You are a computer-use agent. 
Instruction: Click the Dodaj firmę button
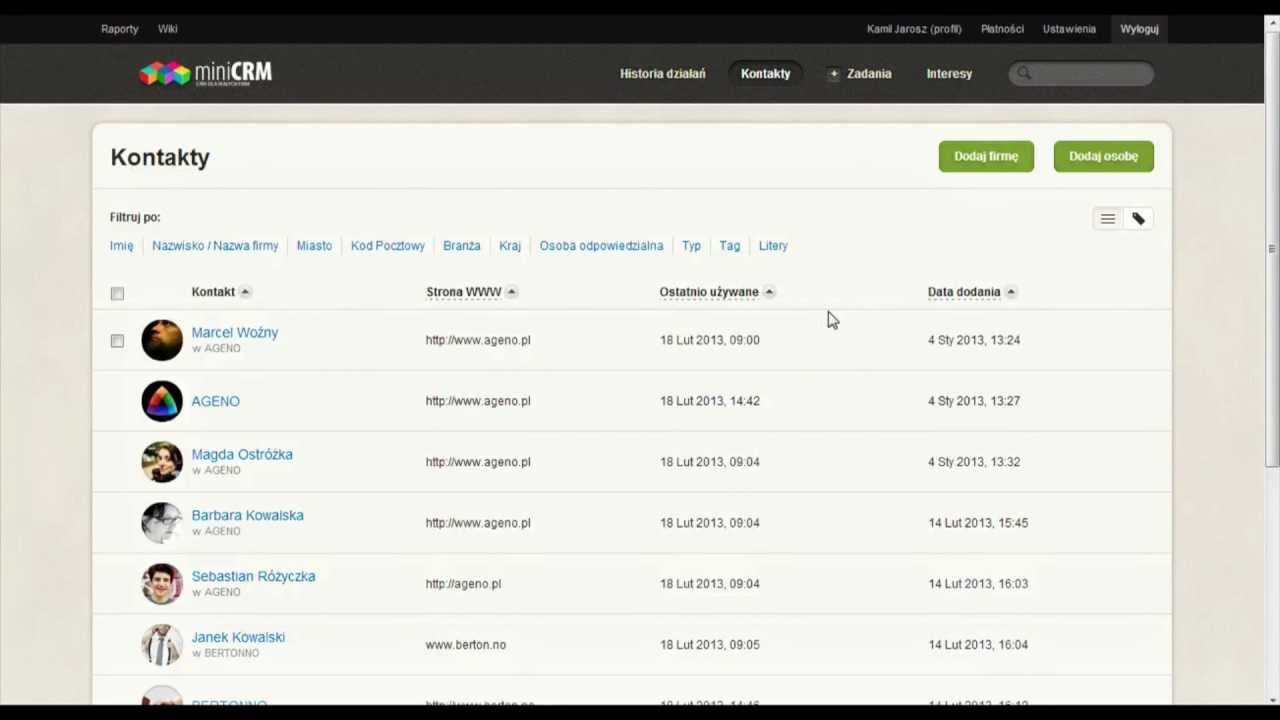click(986, 156)
